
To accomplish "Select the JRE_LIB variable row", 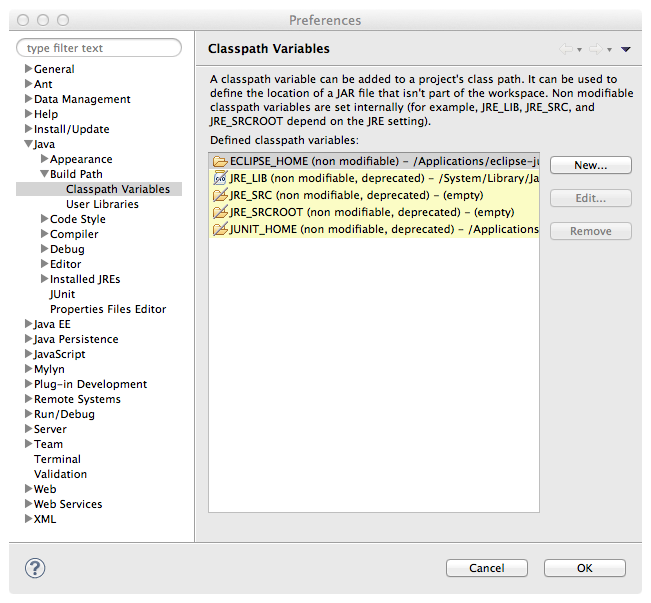I will (x=374, y=178).
